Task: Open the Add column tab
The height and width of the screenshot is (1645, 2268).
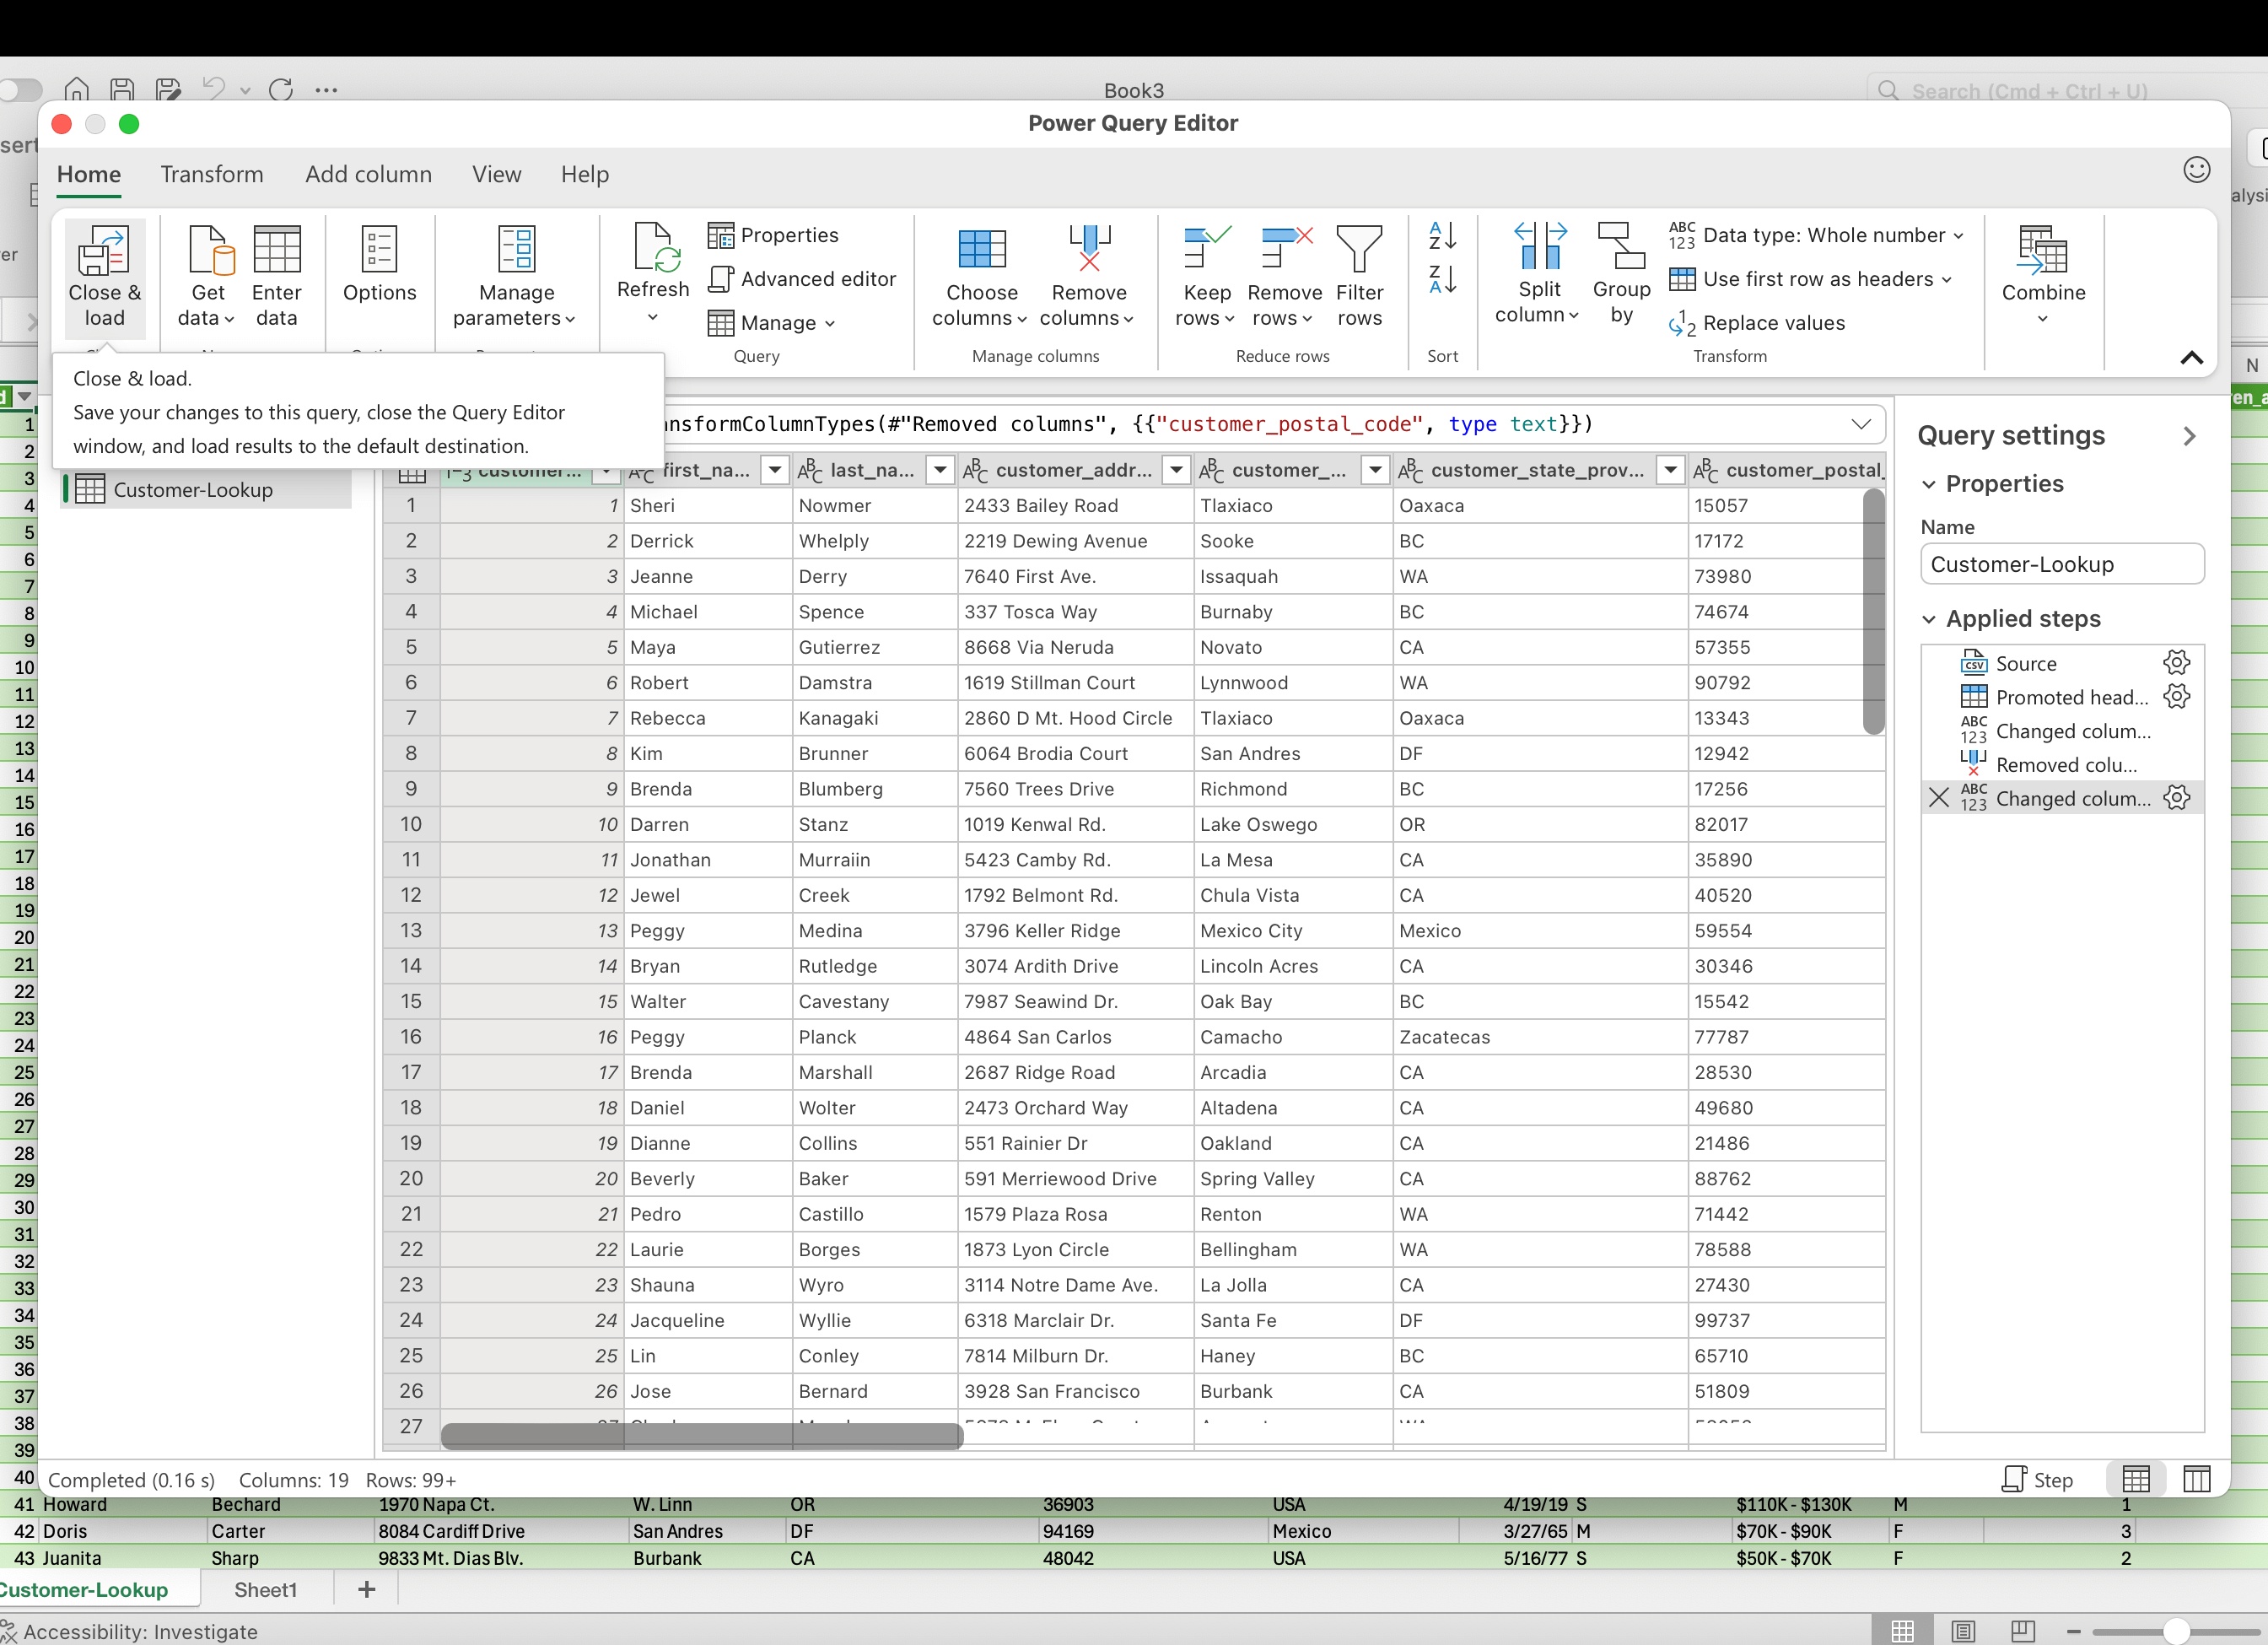Action: click(368, 174)
